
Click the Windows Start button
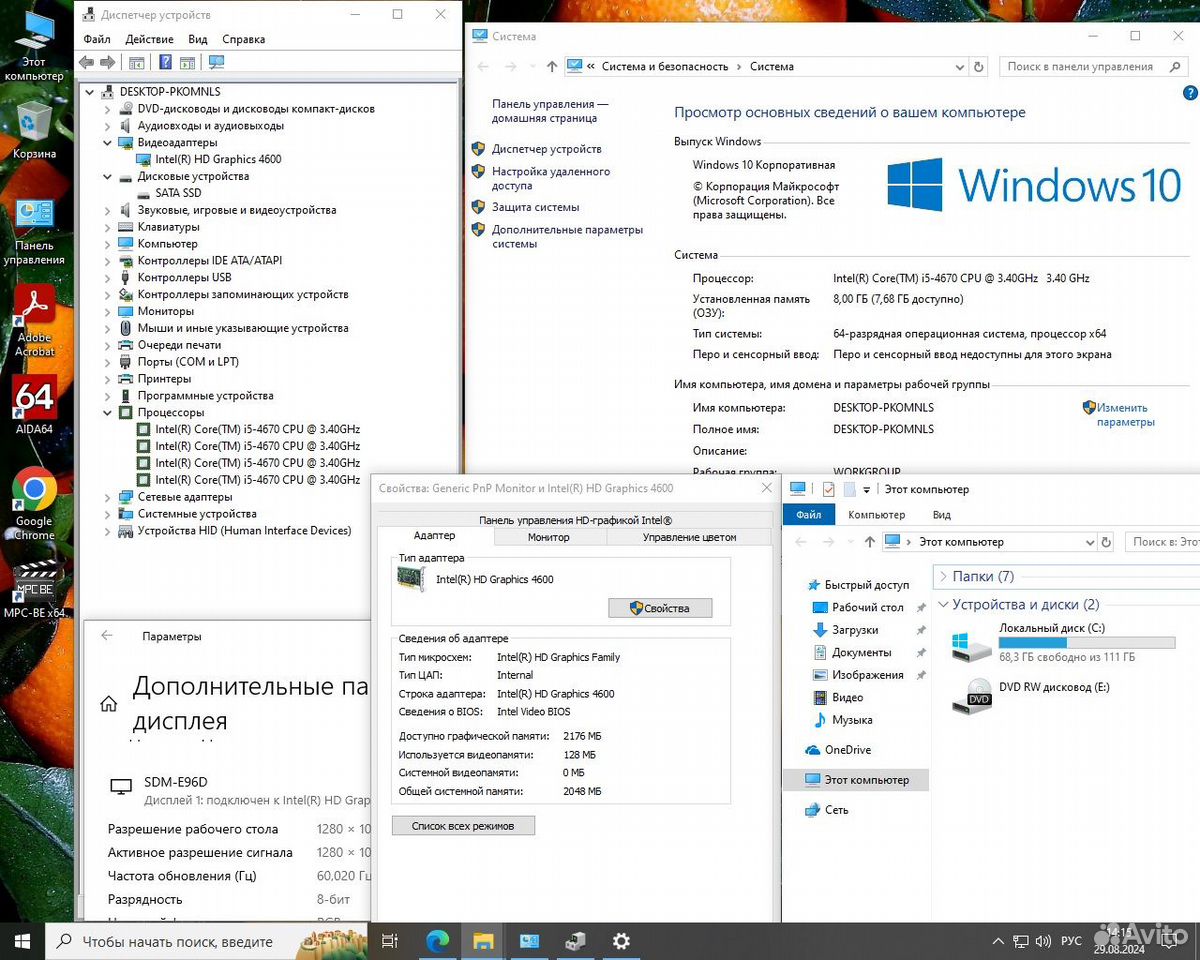coord(23,941)
